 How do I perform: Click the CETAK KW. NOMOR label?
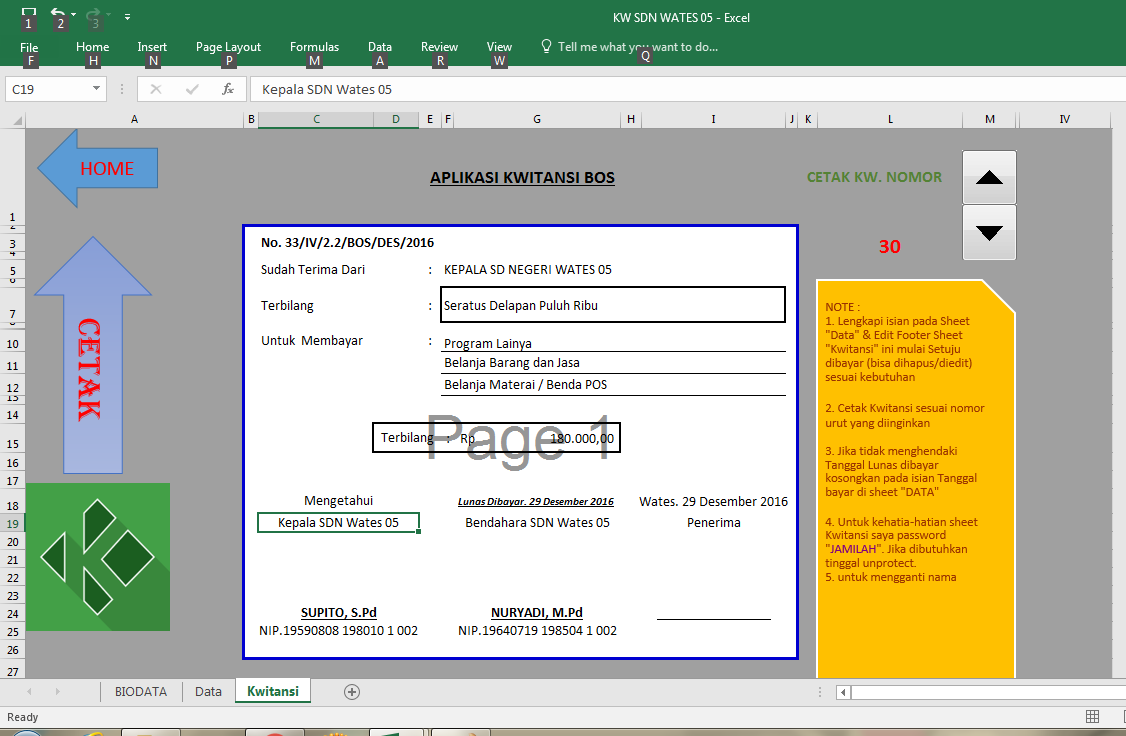(x=874, y=177)
